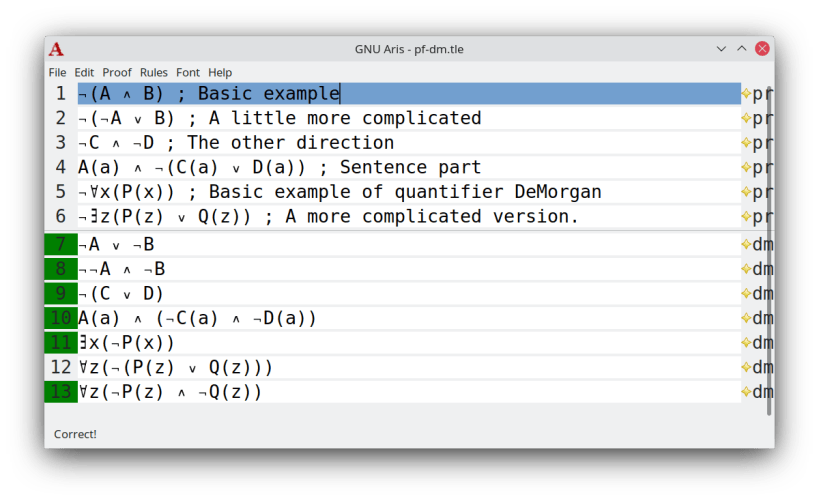Click the rule icon on line 4
The image size is (819, 501).
[746, 168]
